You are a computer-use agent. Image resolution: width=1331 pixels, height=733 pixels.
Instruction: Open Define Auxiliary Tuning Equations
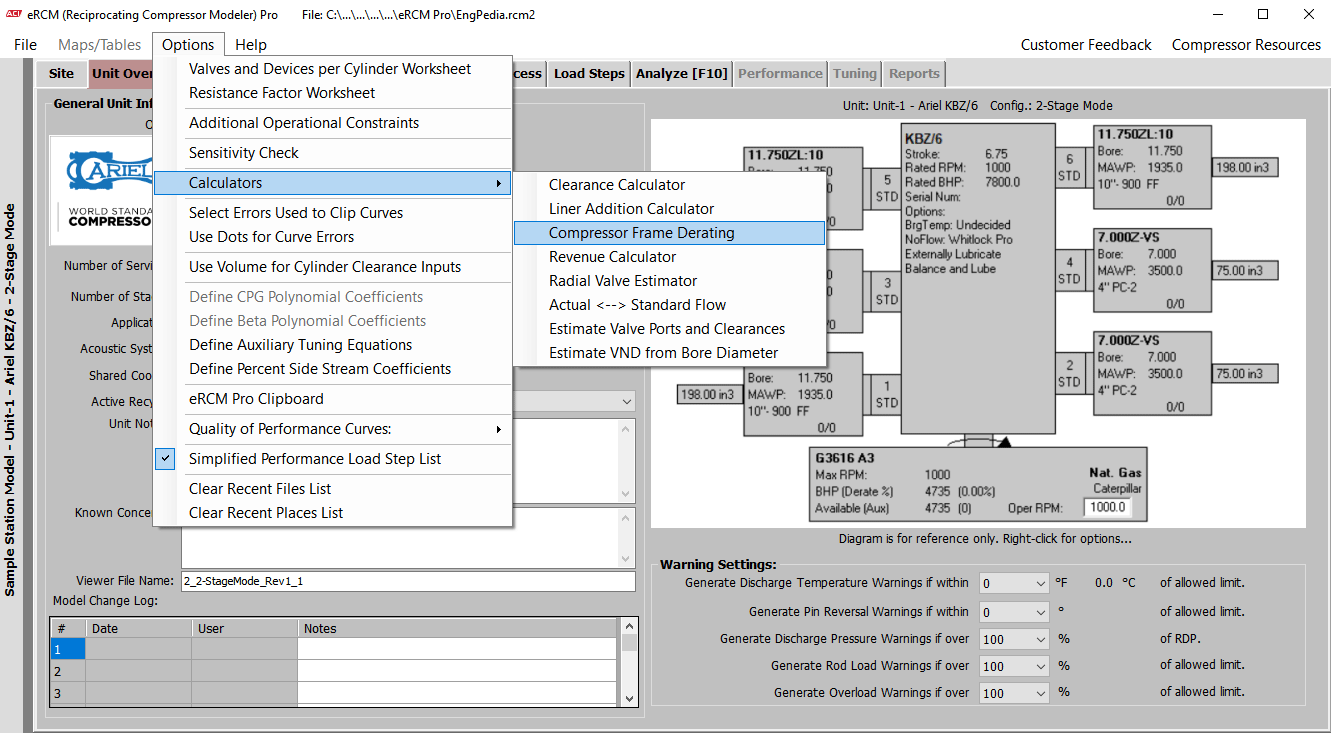click(x=332, y=345)
